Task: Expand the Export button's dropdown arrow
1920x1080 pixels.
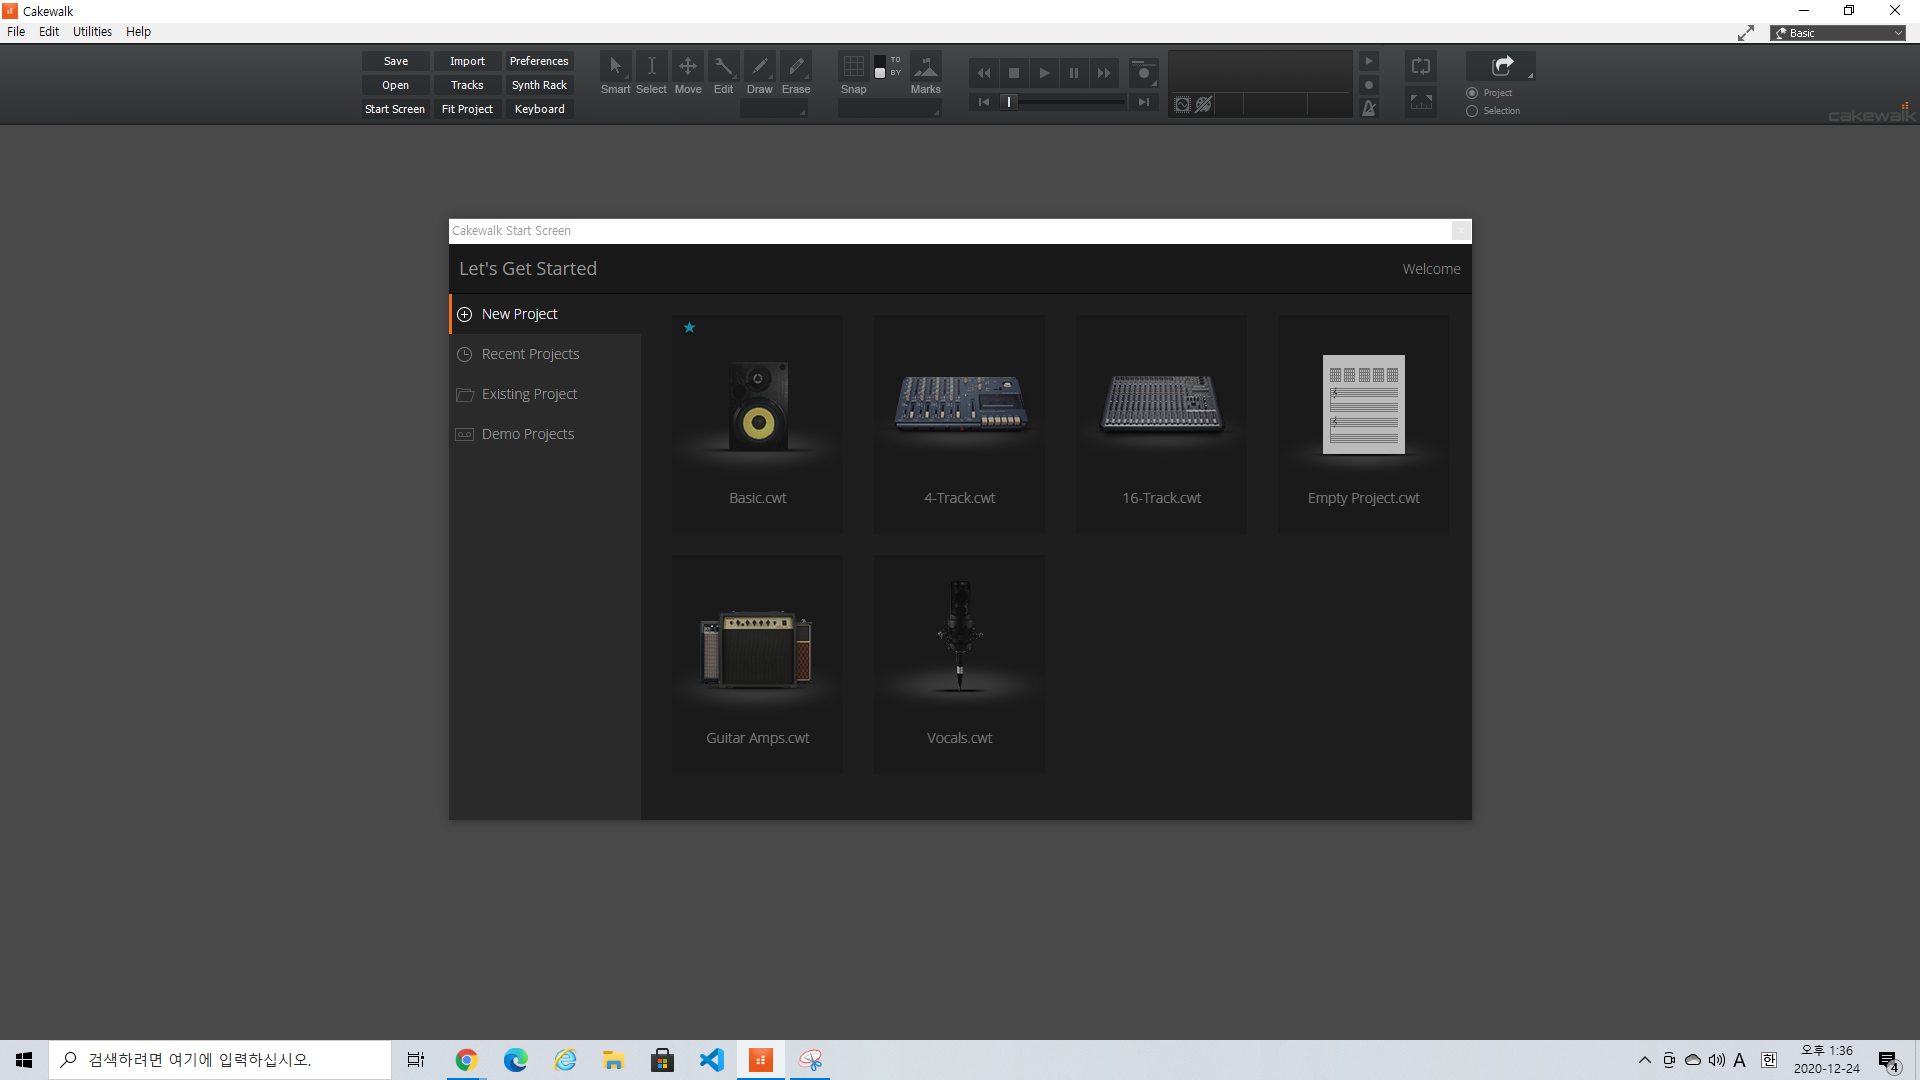Action: coord(1530,76)
